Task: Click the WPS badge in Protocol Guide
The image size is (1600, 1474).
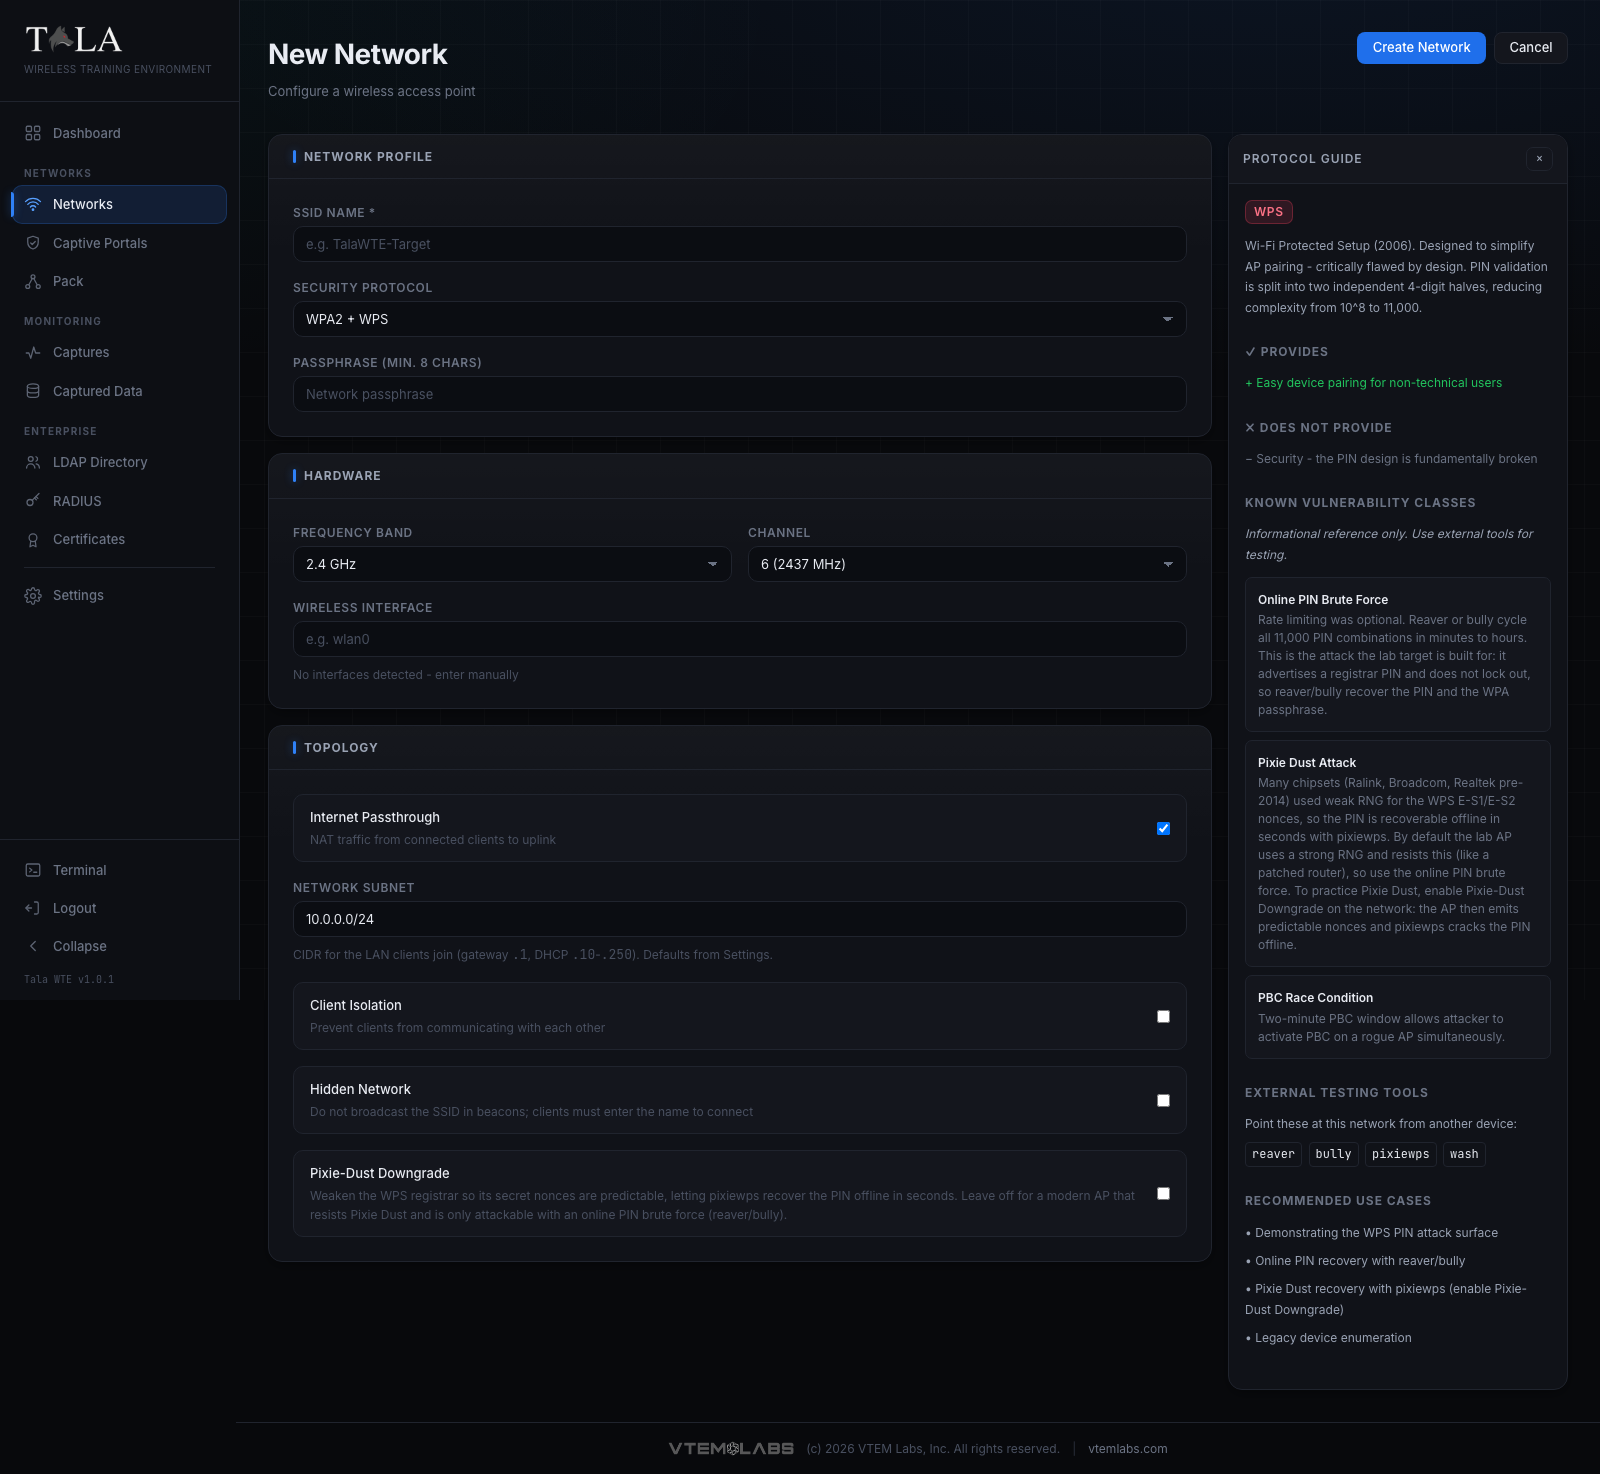Action: 1268,212
